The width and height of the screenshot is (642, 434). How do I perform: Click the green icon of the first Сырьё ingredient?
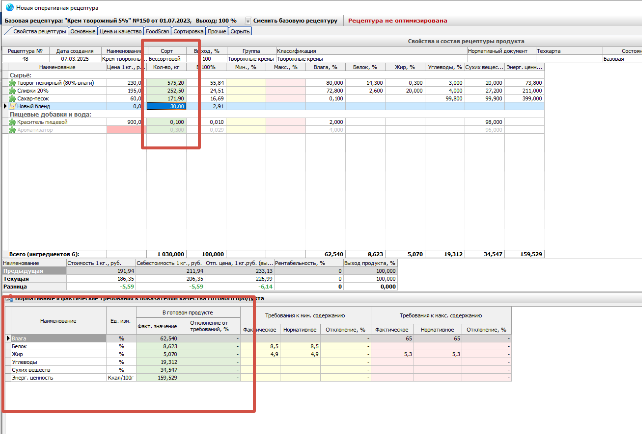[x=14, y=82]
